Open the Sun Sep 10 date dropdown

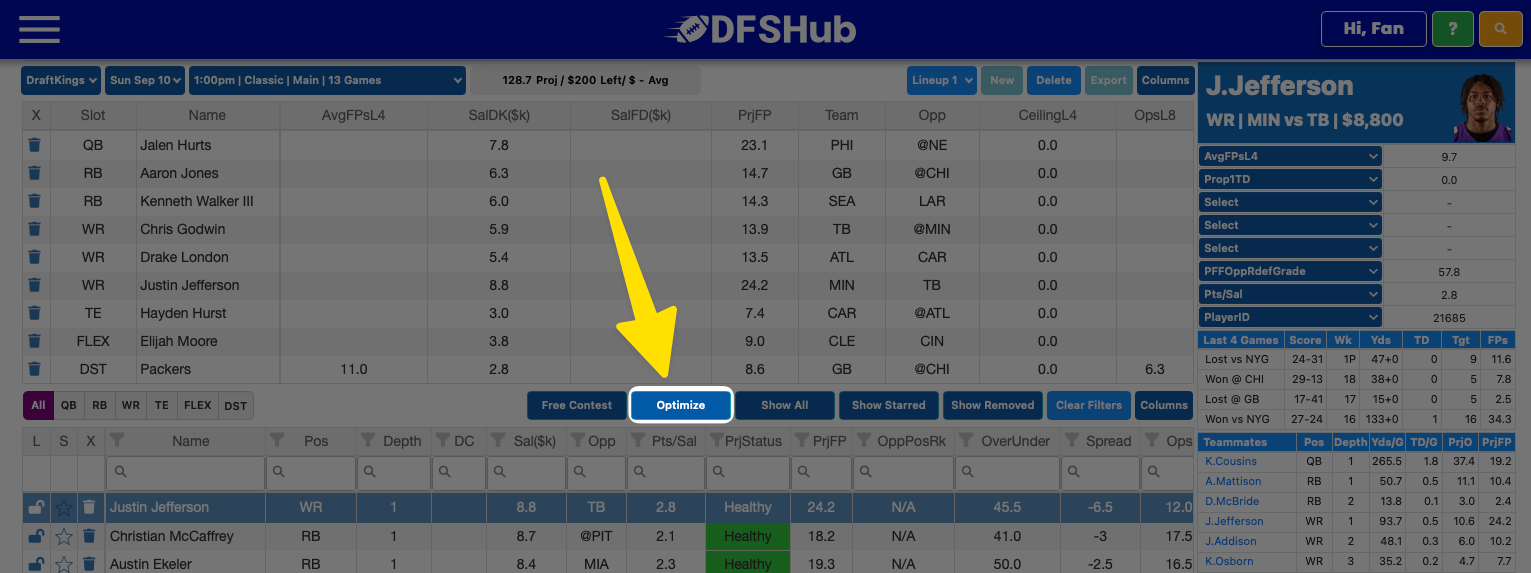(x=145, y=80)
